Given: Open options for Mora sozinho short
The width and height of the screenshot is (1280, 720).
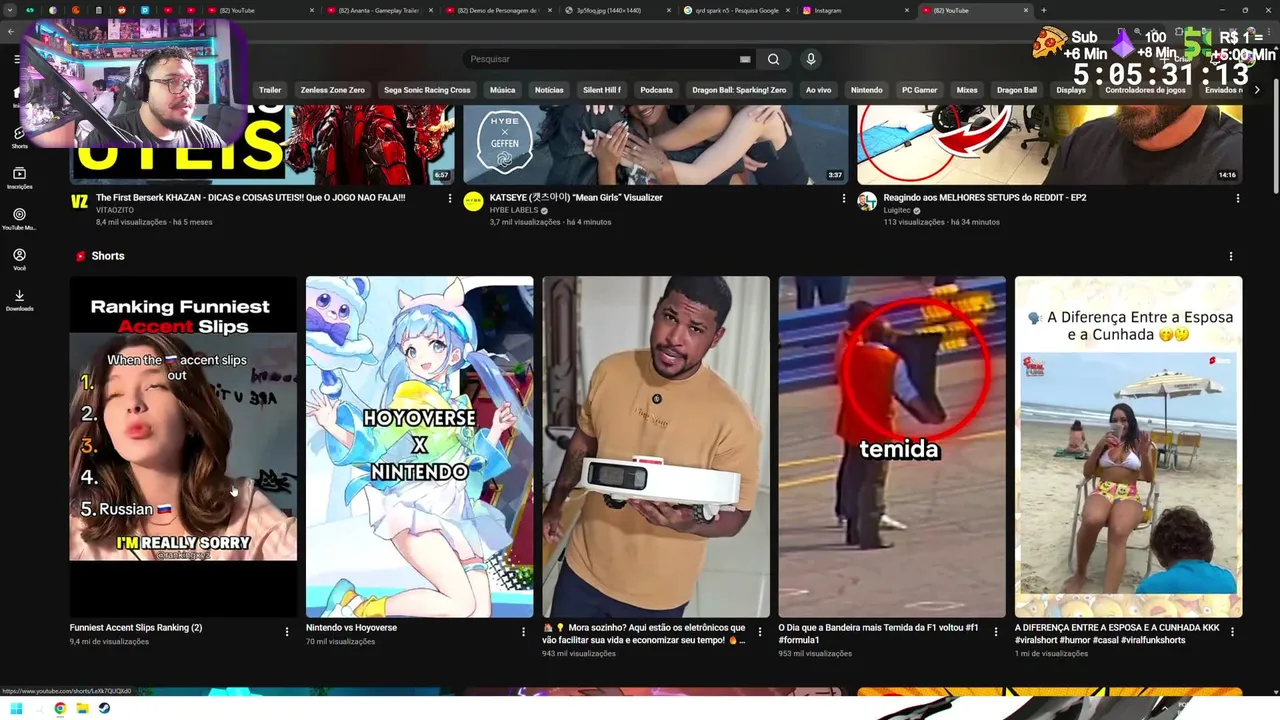Looking at the screenshot, I should (x=760, y=632).
